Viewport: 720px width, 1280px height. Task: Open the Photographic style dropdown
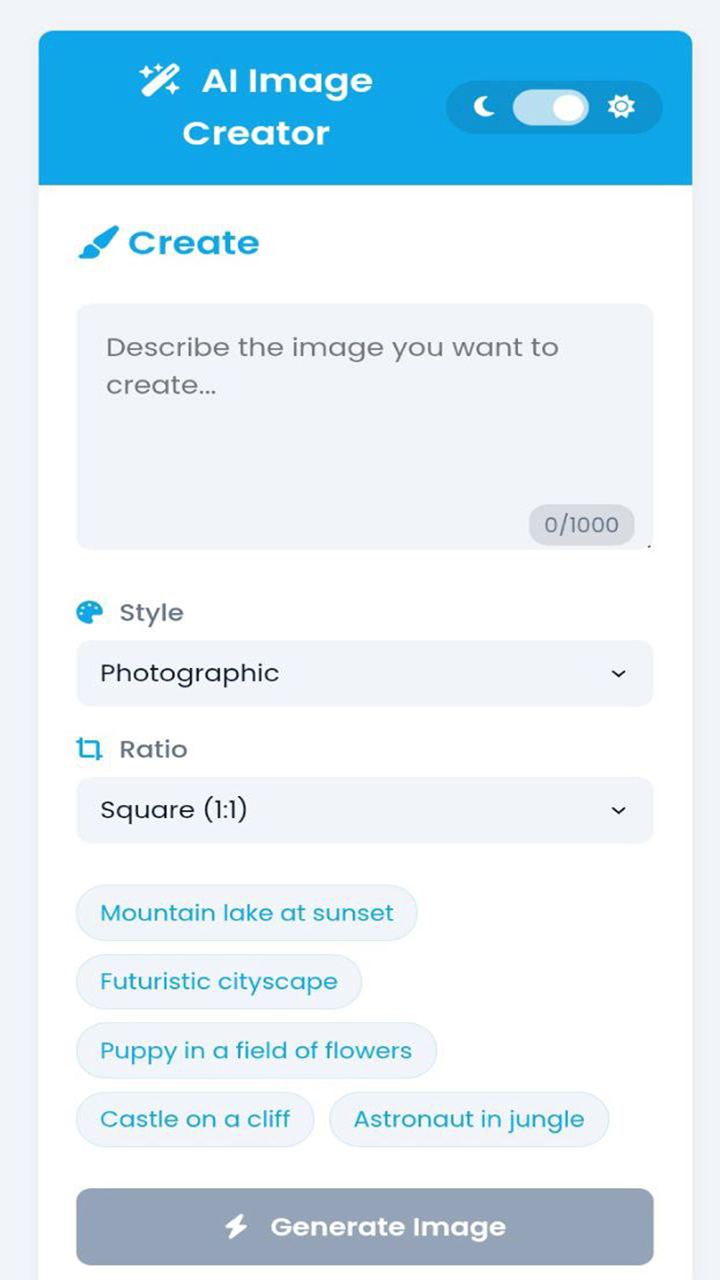[364, 673]
